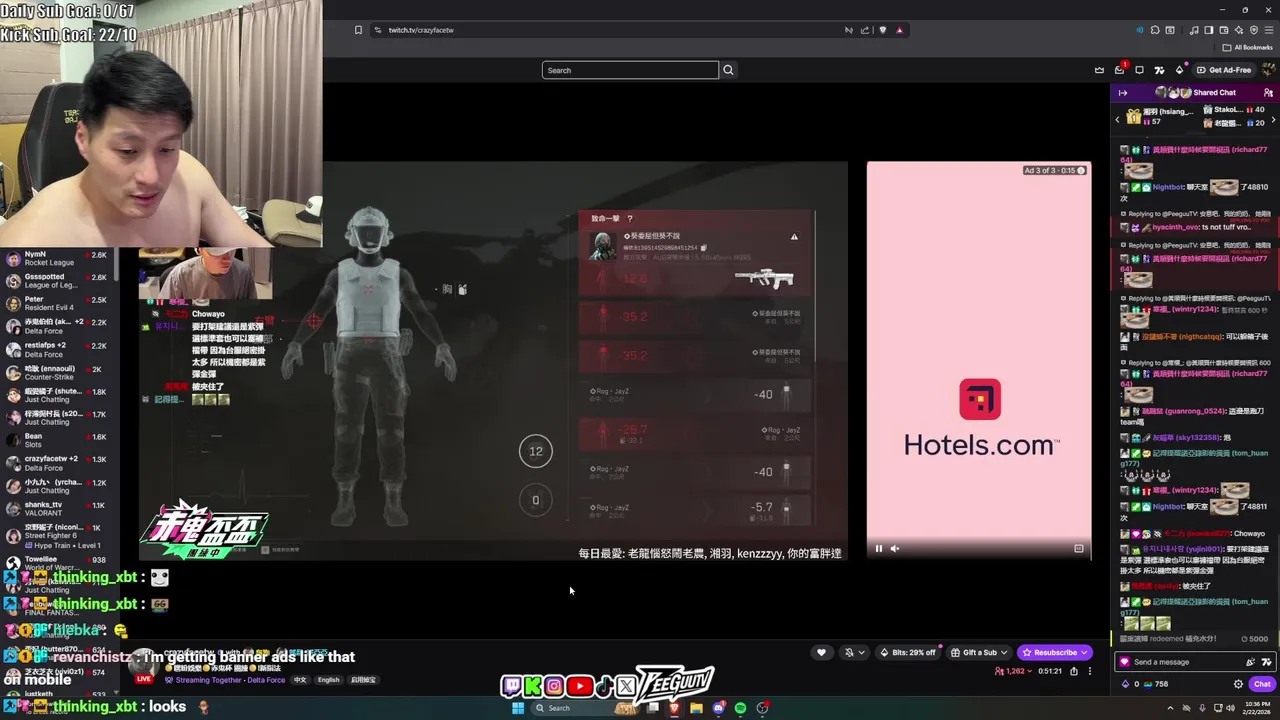Click the 中文 language tag
The width and height of the screenshot is (1280, 720).
click(x=300, y=680)
